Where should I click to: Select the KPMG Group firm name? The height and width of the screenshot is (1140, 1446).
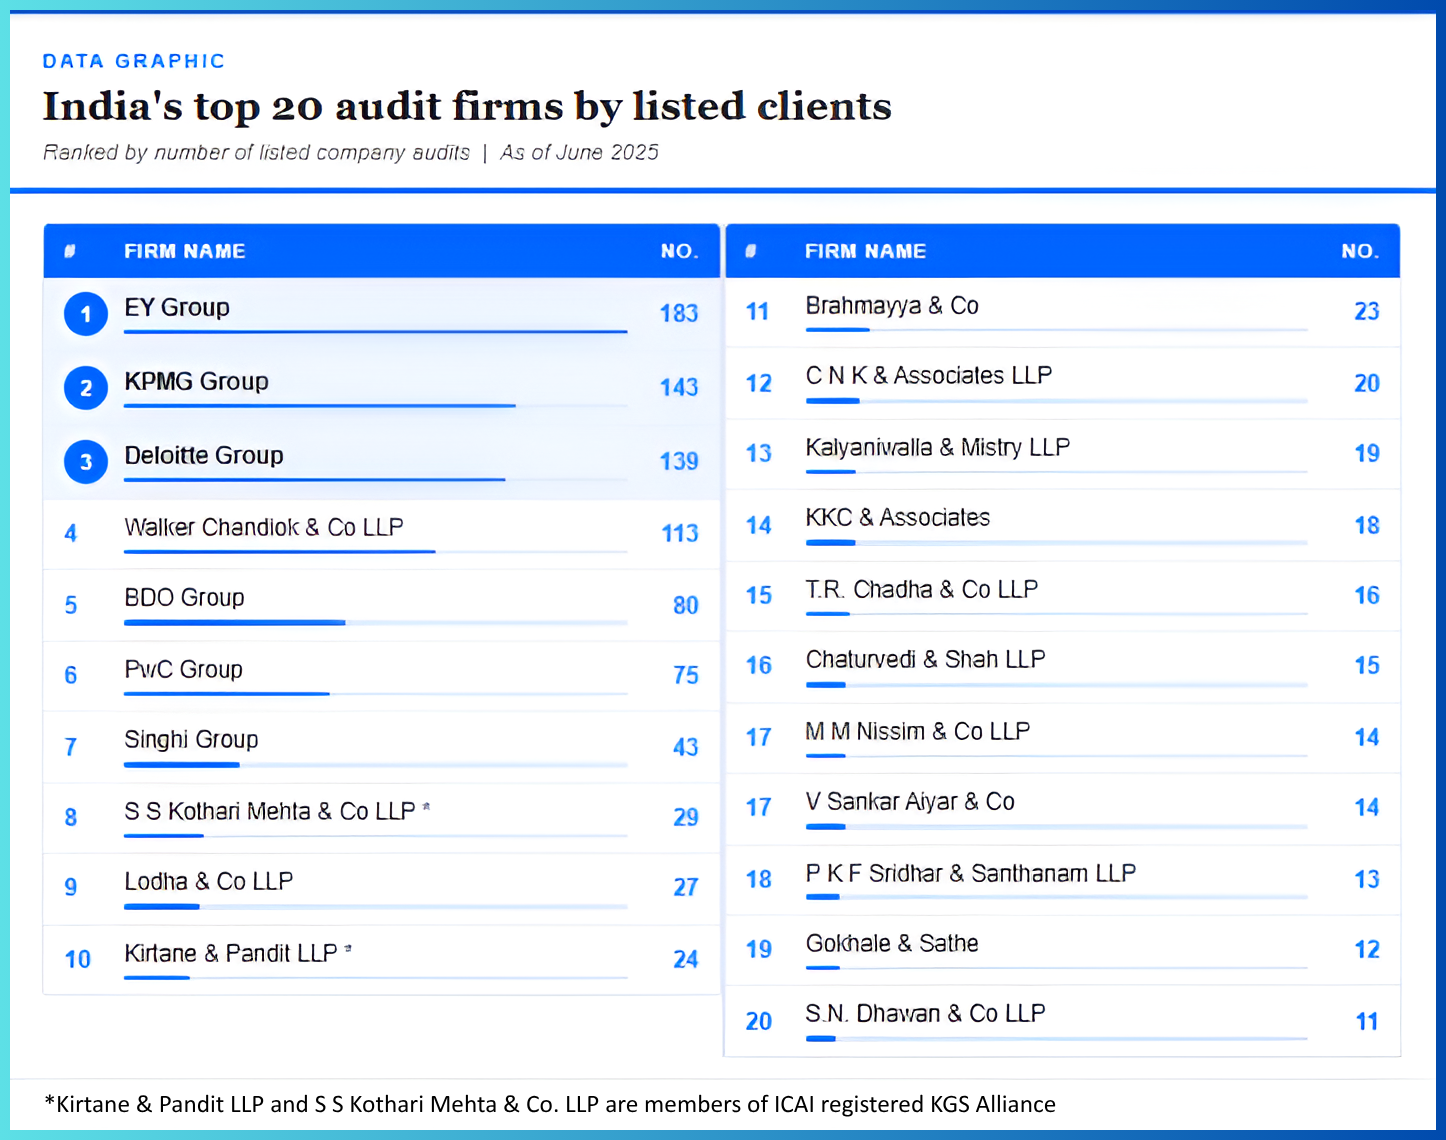point(196,382)
